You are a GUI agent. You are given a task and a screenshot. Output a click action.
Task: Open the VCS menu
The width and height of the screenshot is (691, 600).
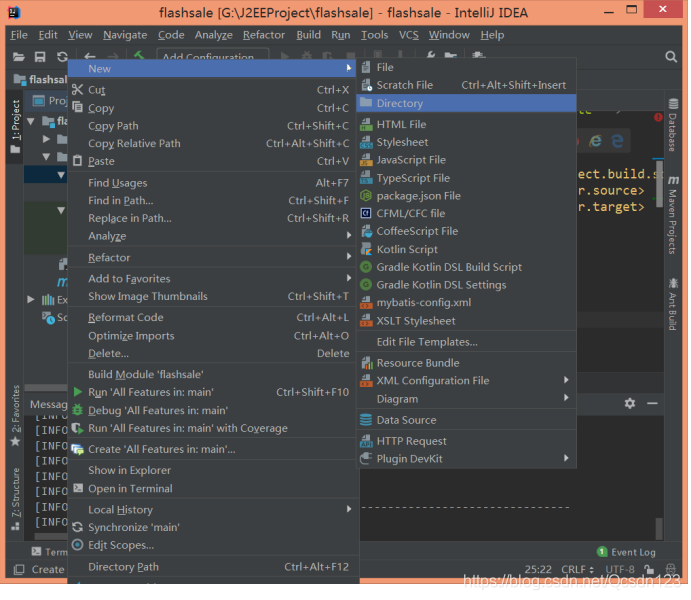409,35
